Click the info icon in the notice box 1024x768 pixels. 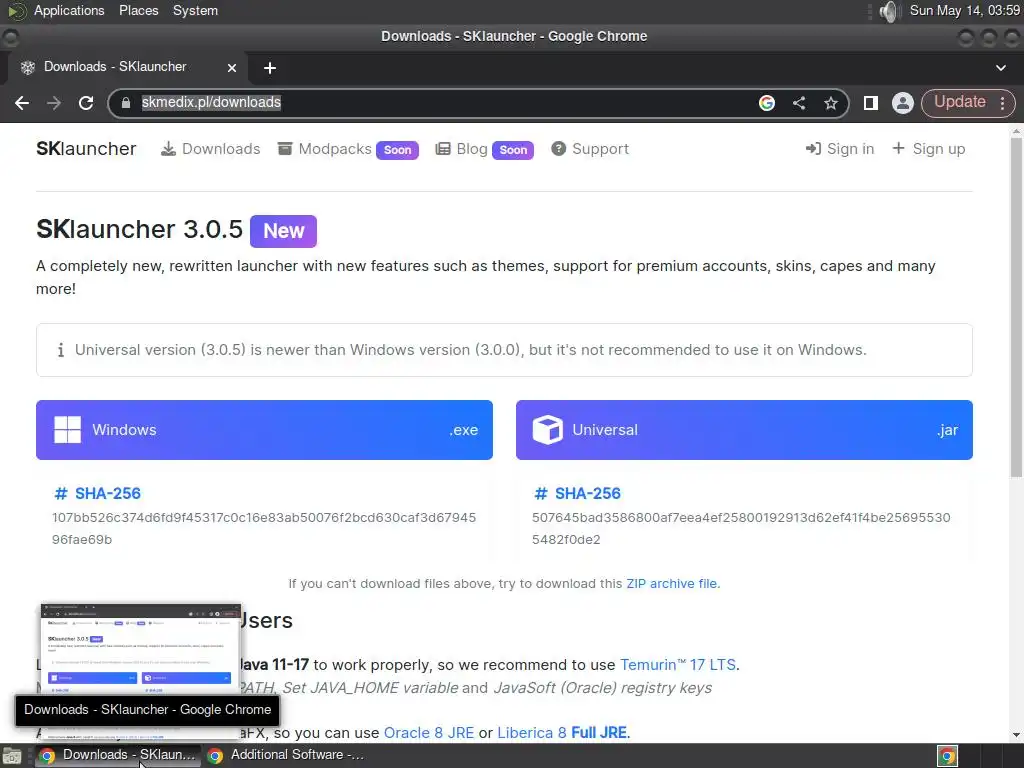pyautogui.click(x=61, y=350)
